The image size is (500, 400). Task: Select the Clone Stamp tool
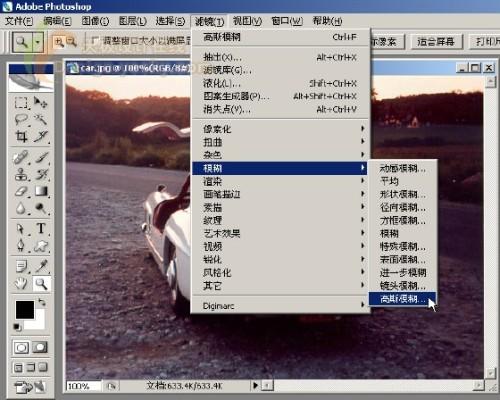click(21, 174)
